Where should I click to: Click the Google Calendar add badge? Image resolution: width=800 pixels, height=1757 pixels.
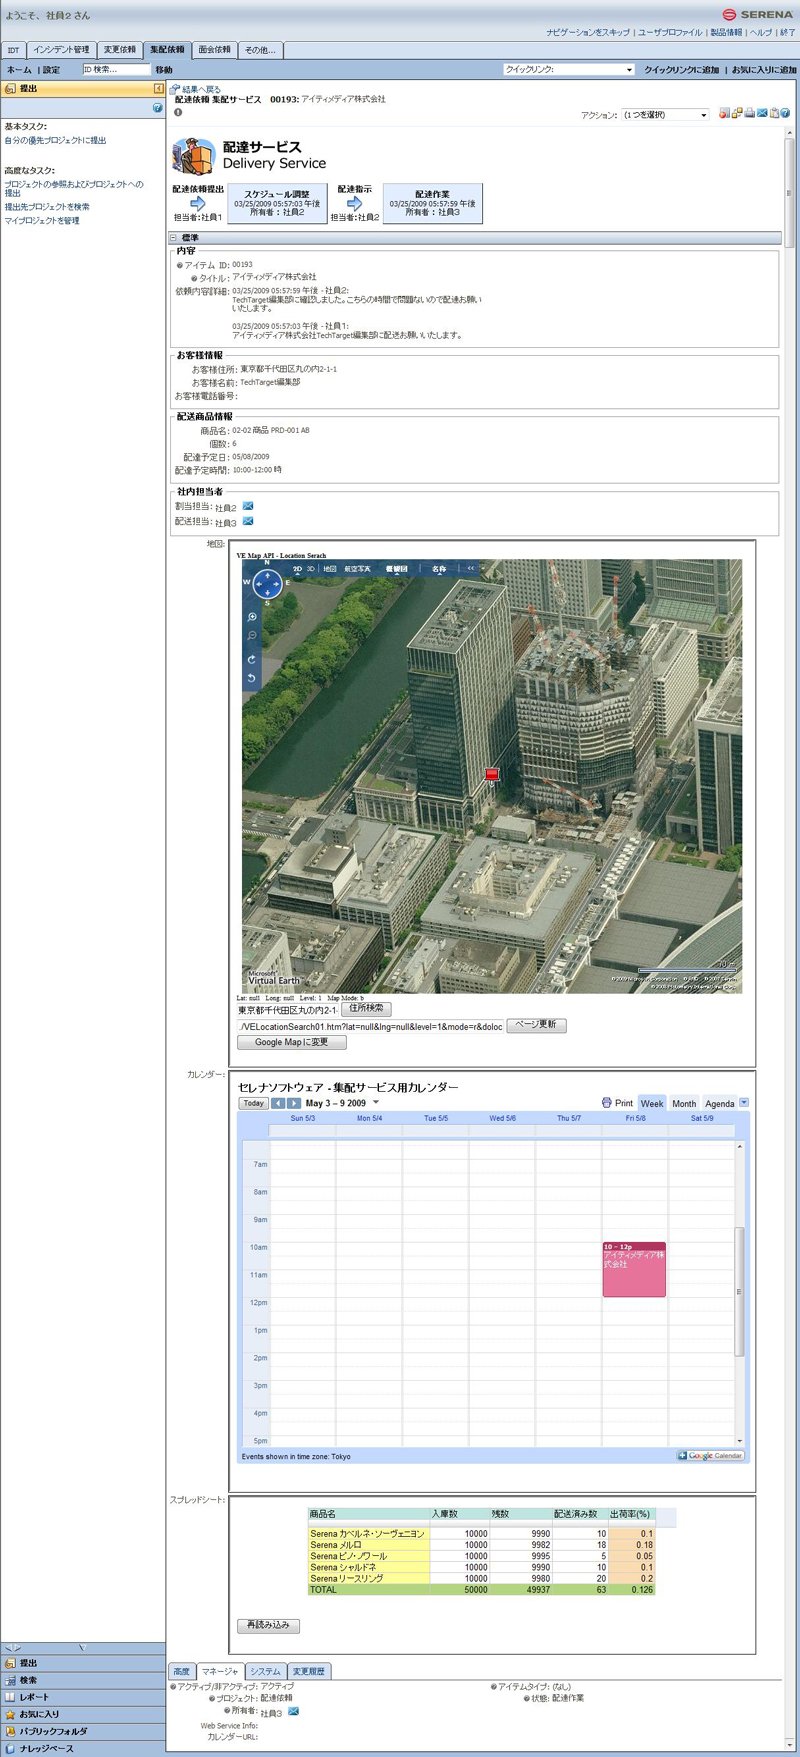pos(711,1456)
